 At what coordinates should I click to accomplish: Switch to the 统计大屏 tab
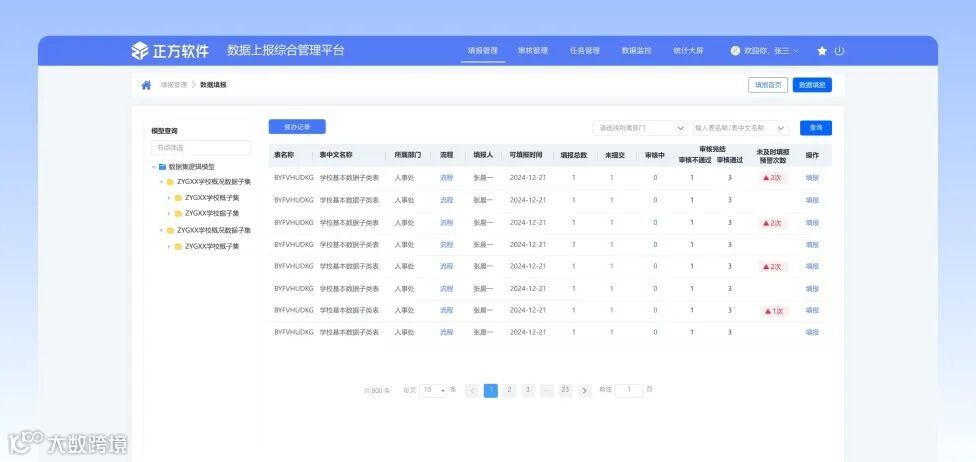(x=688, y=51)
